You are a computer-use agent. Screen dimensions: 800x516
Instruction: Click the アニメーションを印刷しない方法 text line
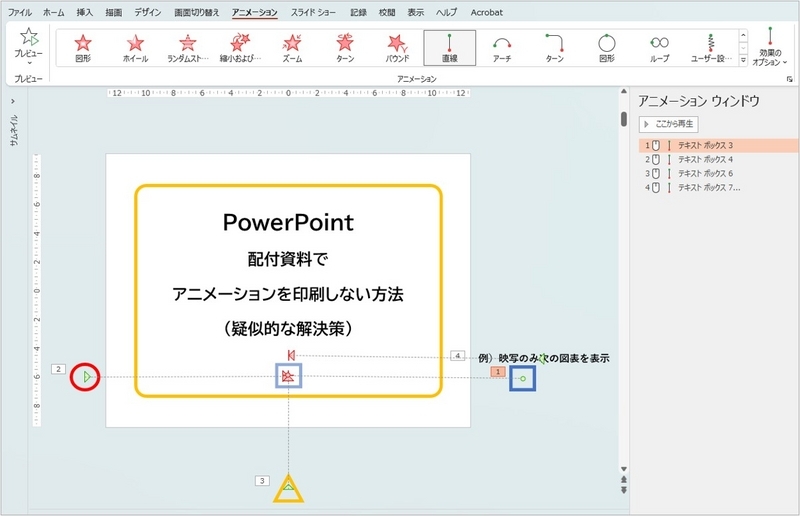(288, 294)
